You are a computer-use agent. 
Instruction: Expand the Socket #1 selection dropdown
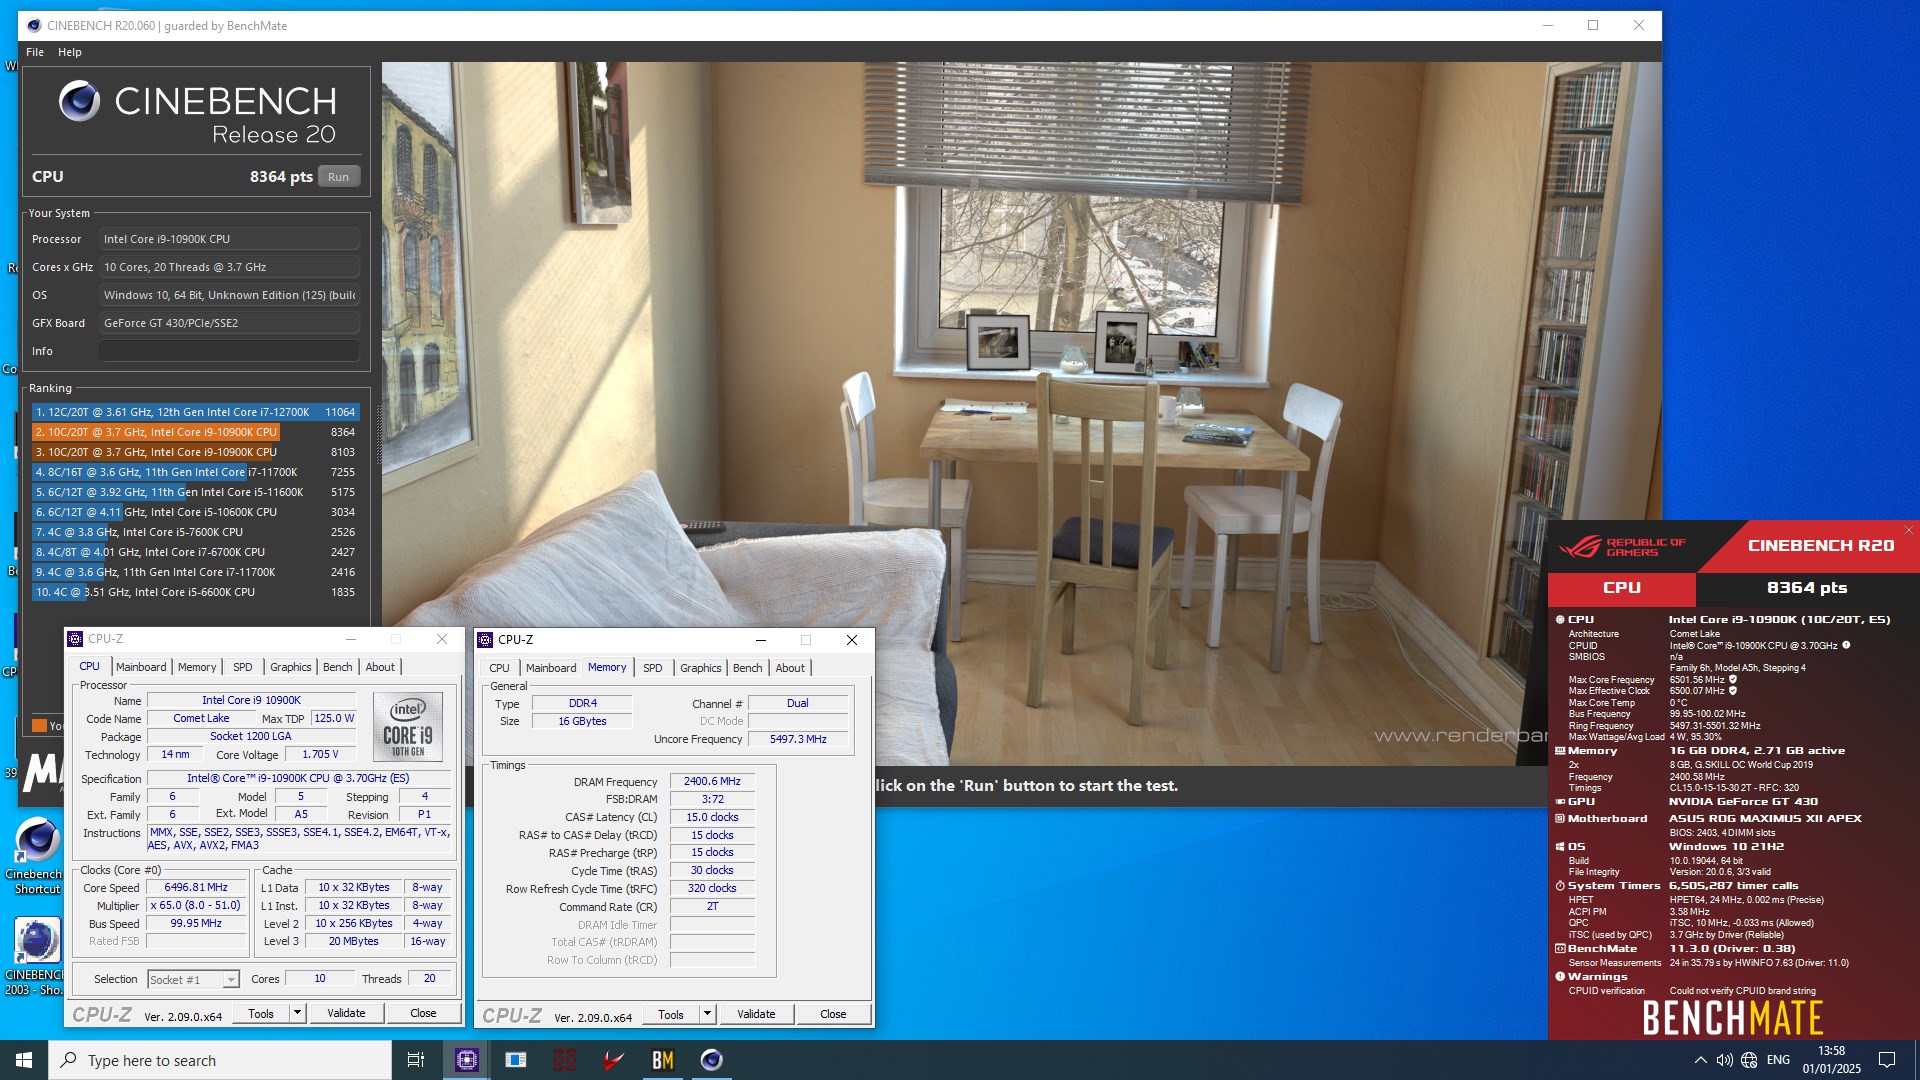(x=231, y=980)
